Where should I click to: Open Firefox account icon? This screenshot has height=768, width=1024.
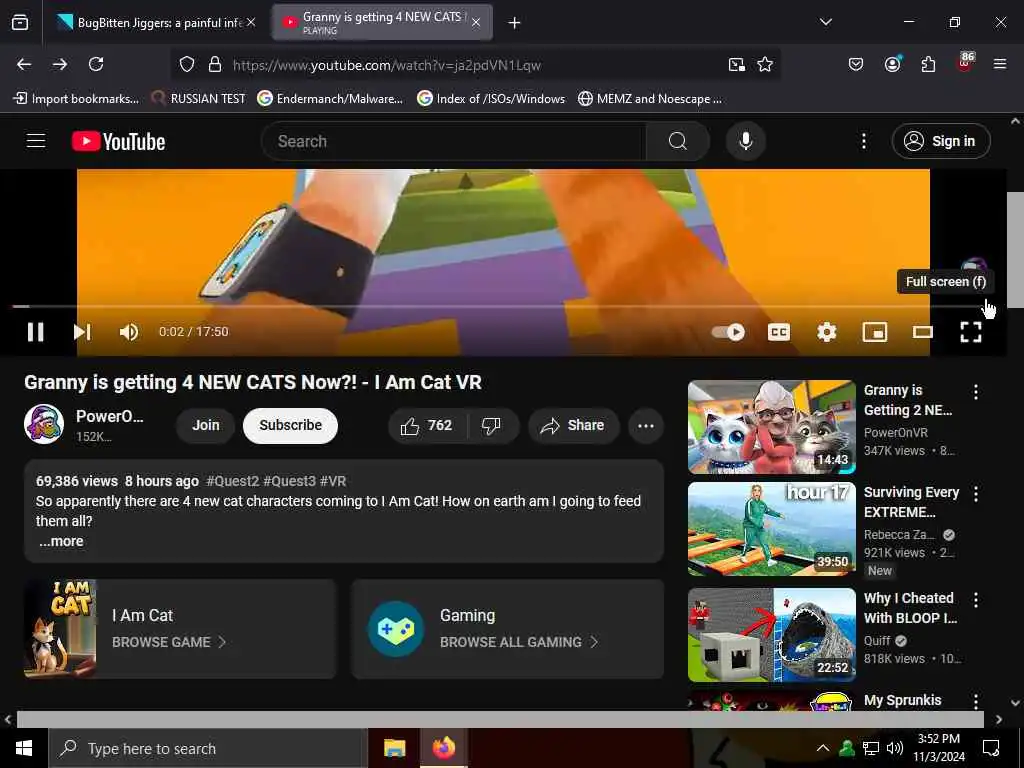click(x=892, y=63)
